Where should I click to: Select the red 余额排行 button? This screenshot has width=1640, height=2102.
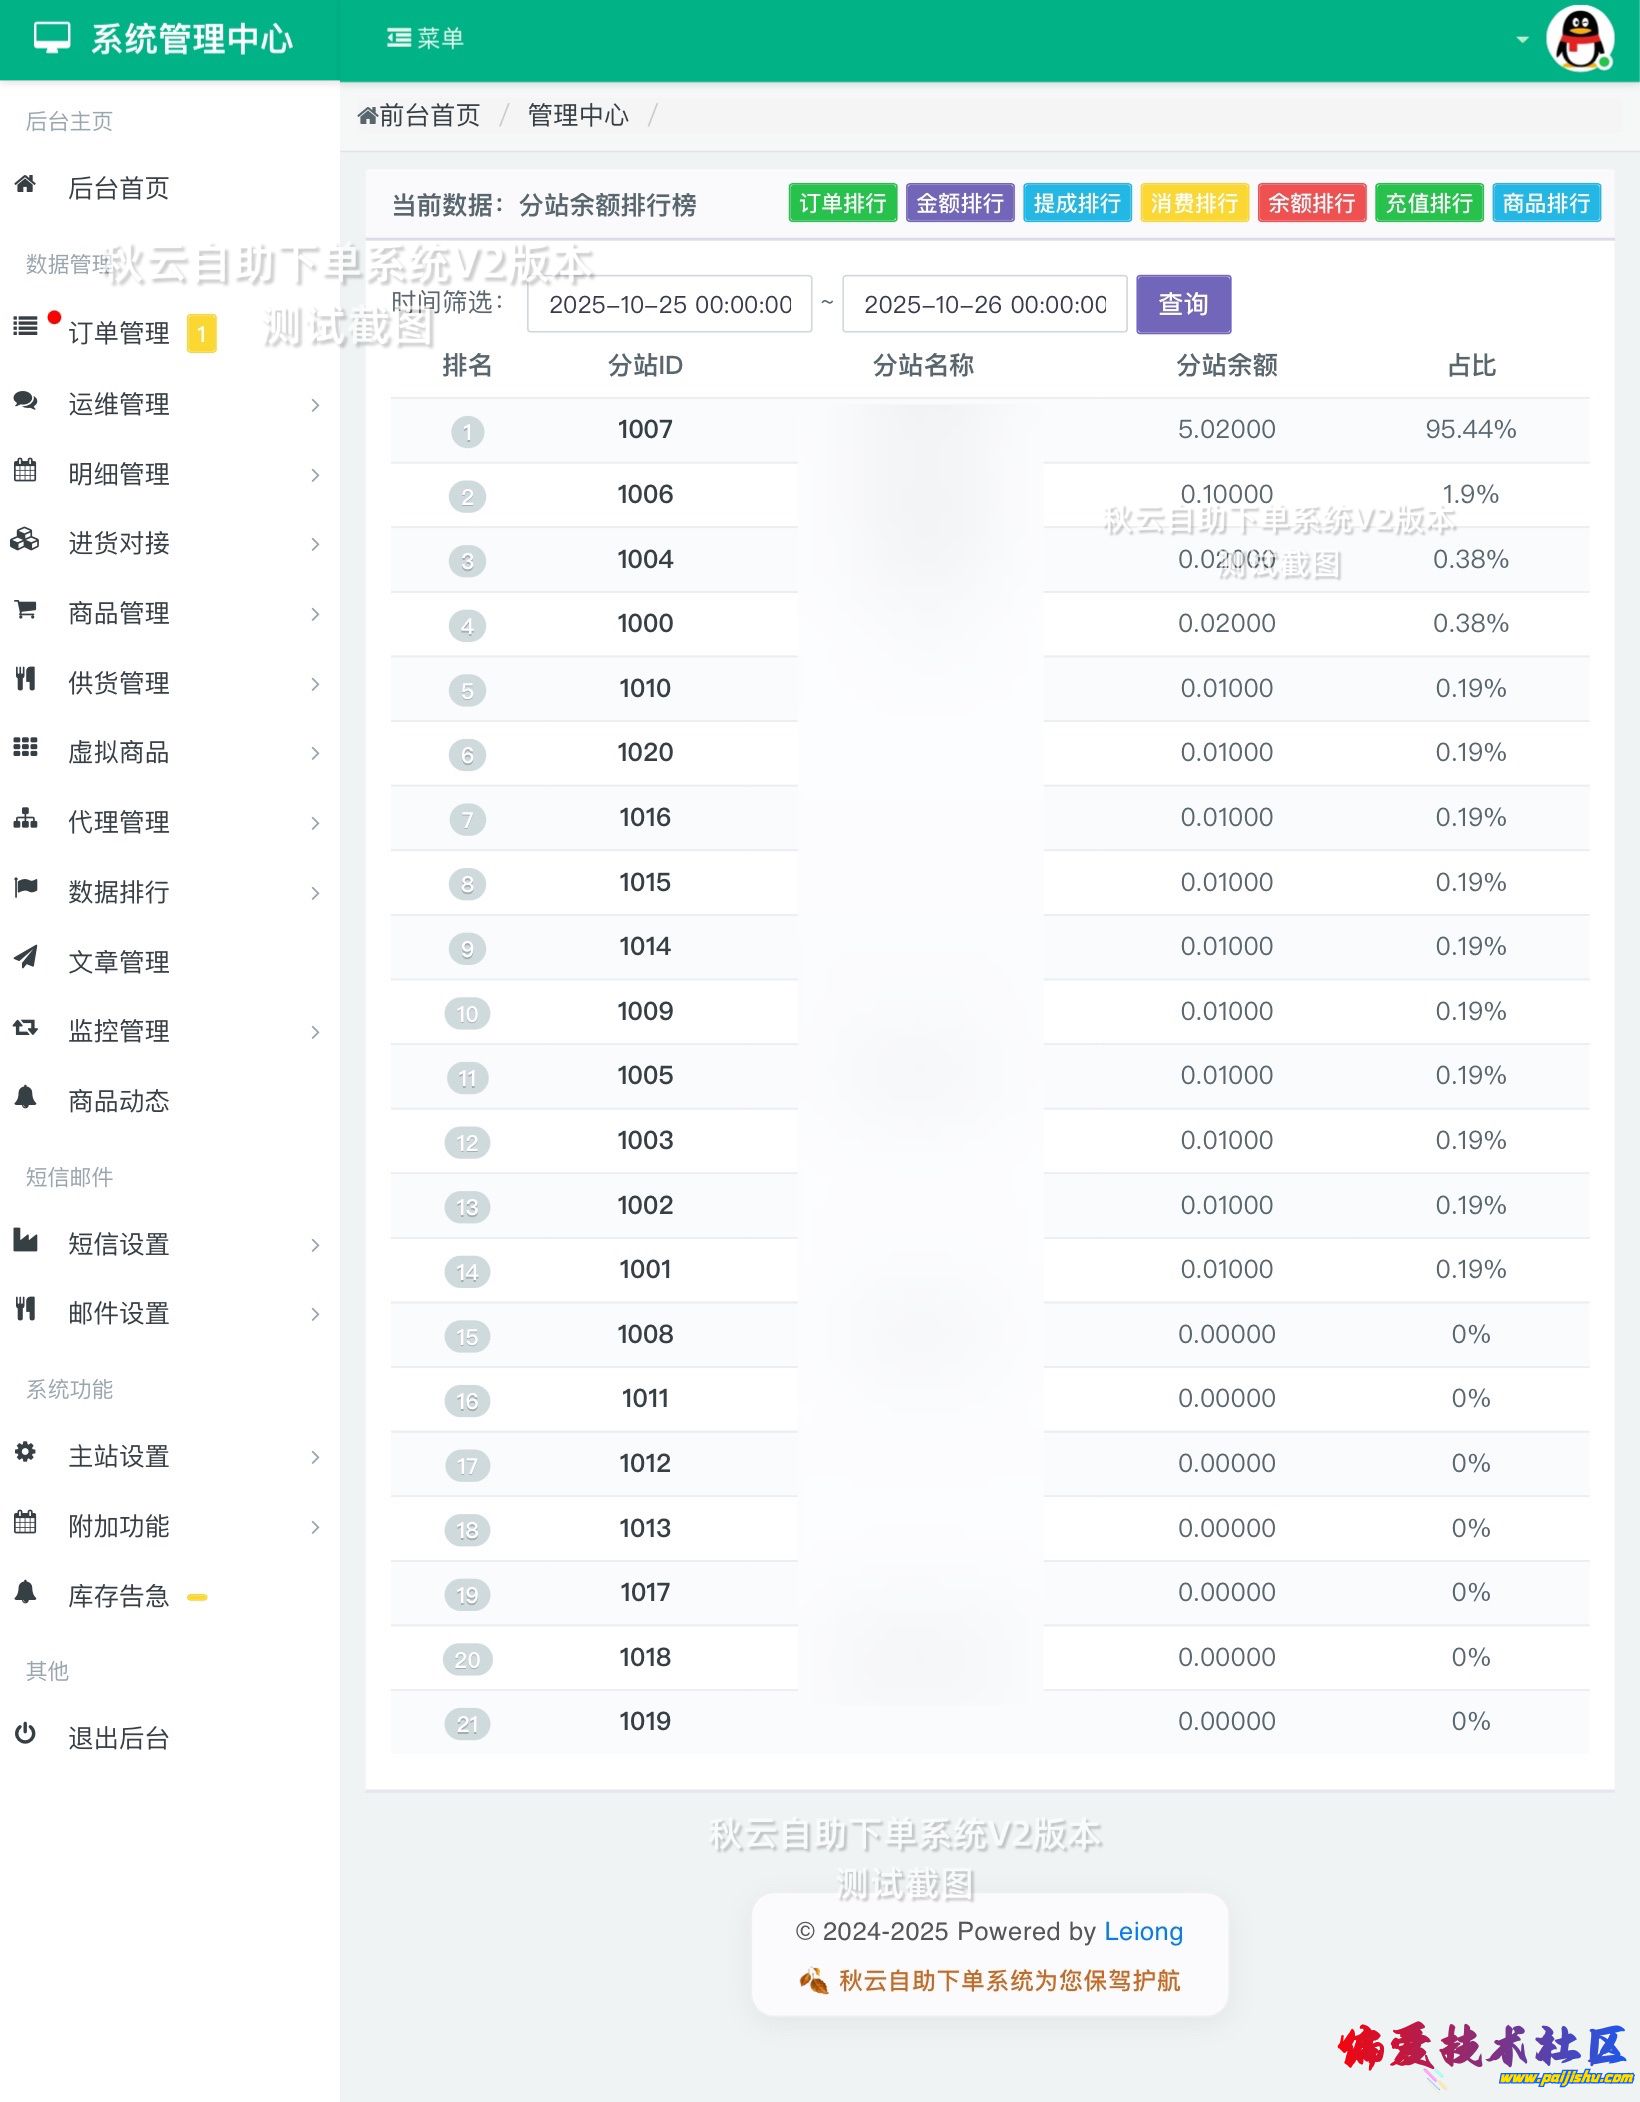coord(1311,203)
